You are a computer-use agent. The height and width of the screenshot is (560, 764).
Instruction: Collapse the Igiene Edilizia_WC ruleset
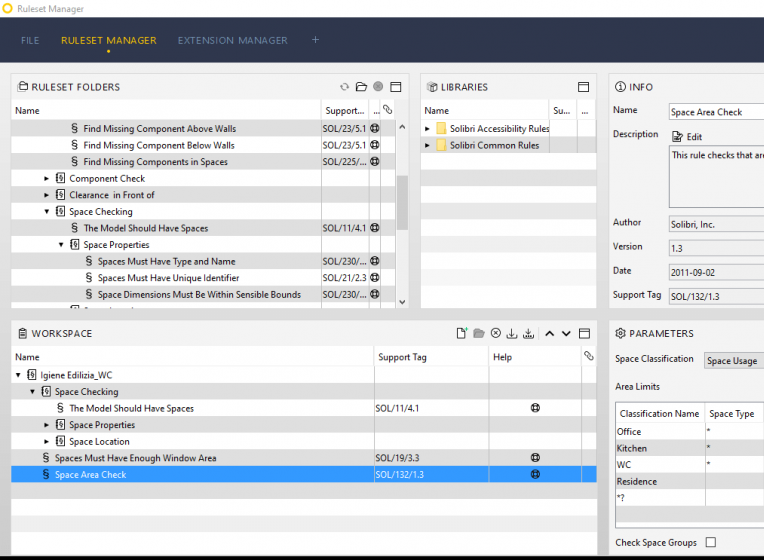(x=18, y=375)
